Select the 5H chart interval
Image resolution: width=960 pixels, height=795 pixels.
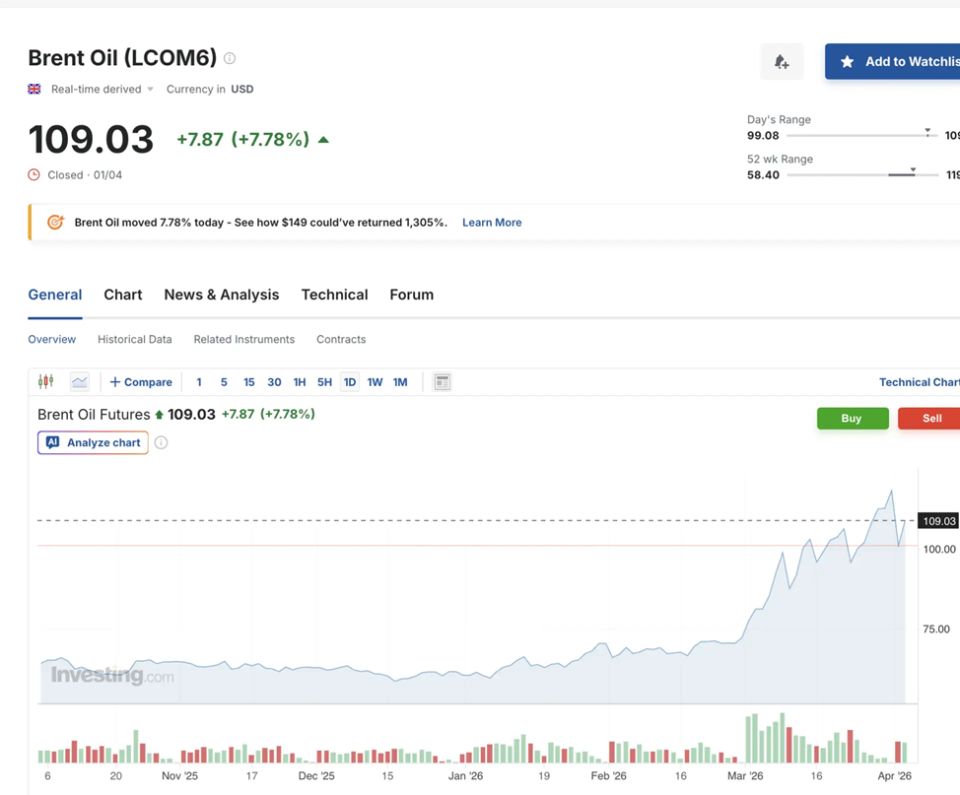point(324,382)
